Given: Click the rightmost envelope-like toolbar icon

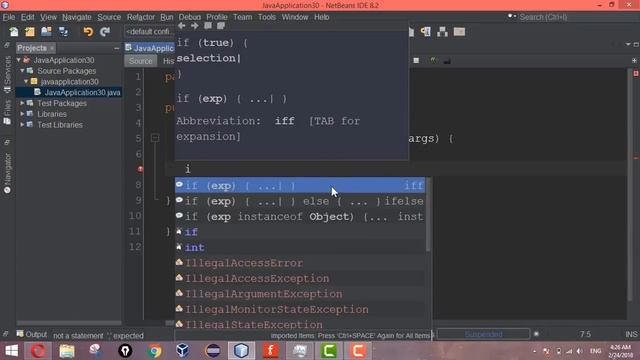Looking at the screenshot, I should (x=459, y=32).
